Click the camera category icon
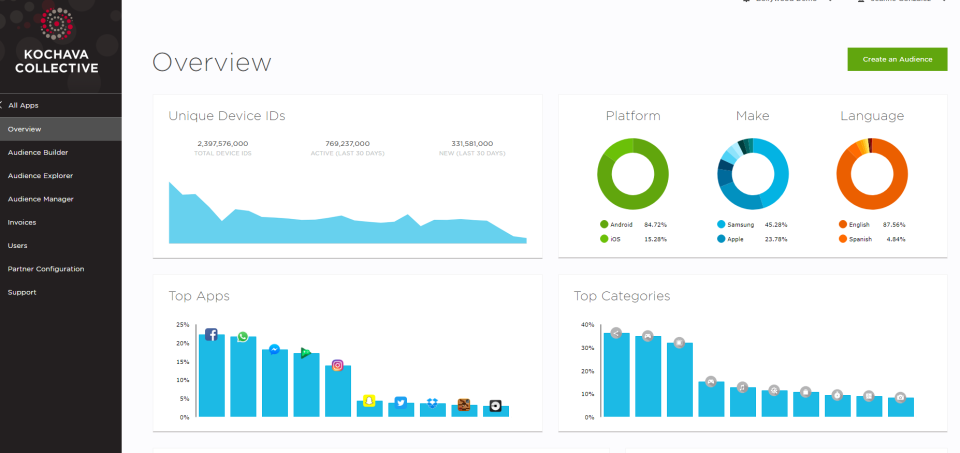 (900, 397)
